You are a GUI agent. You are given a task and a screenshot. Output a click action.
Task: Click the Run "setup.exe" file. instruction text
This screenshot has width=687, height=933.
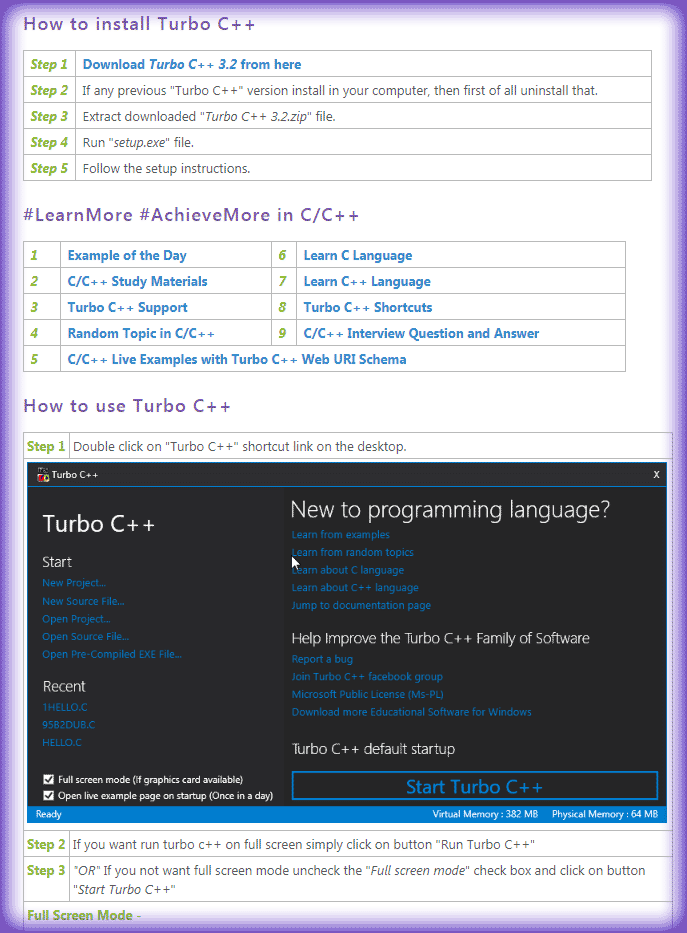pos(138,142)
